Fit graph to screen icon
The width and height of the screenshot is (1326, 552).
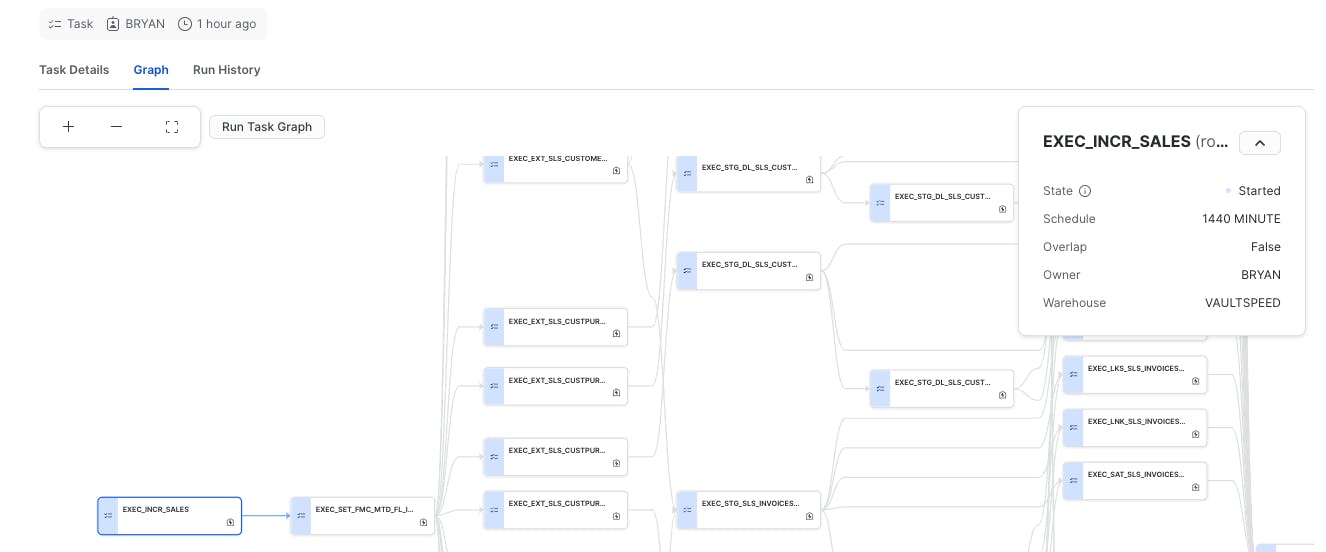click(x=172, y=127)
